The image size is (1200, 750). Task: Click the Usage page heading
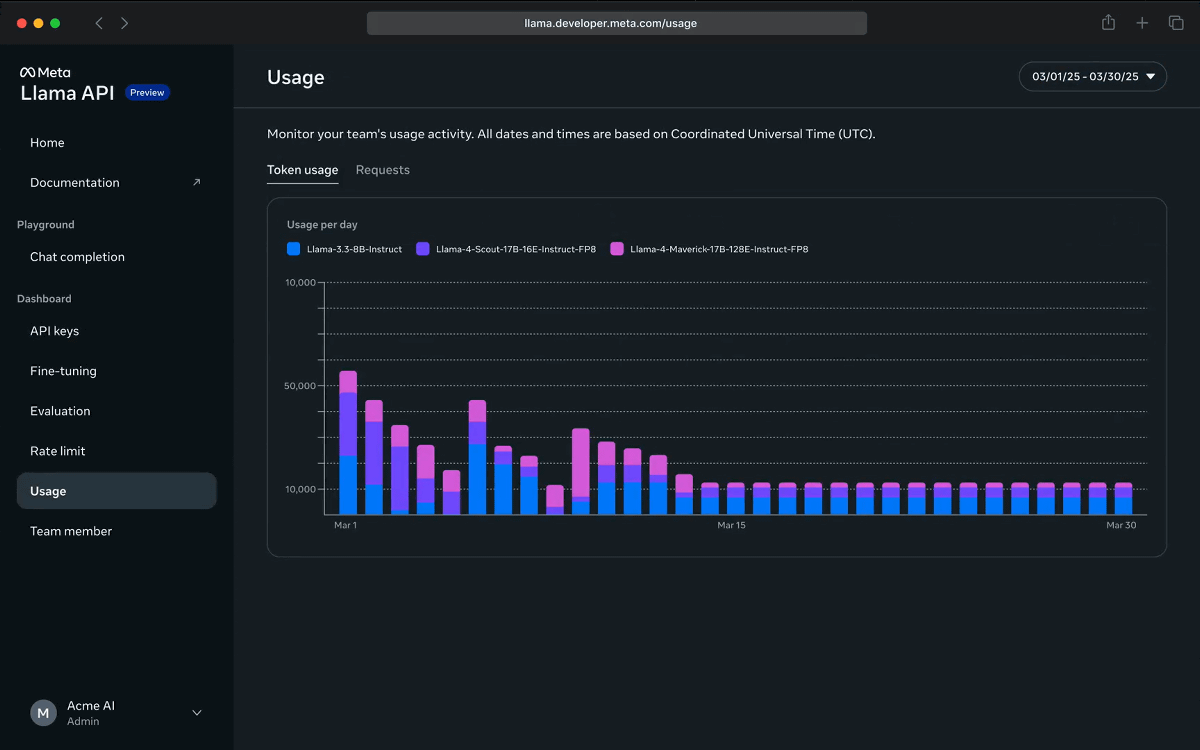click(x=296, y=77)
